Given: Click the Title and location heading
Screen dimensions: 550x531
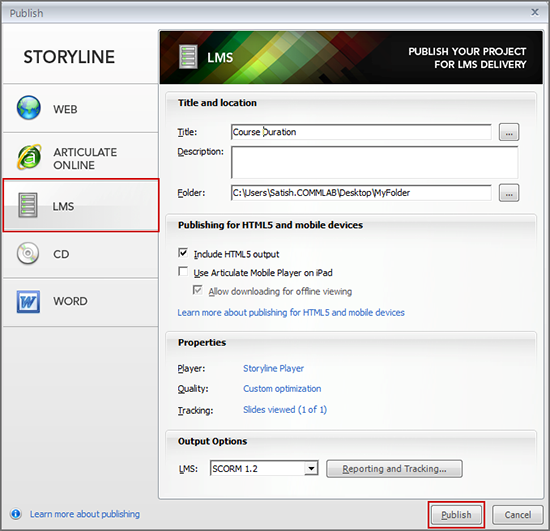Looking at the screenshot, I should click(217, 103).
